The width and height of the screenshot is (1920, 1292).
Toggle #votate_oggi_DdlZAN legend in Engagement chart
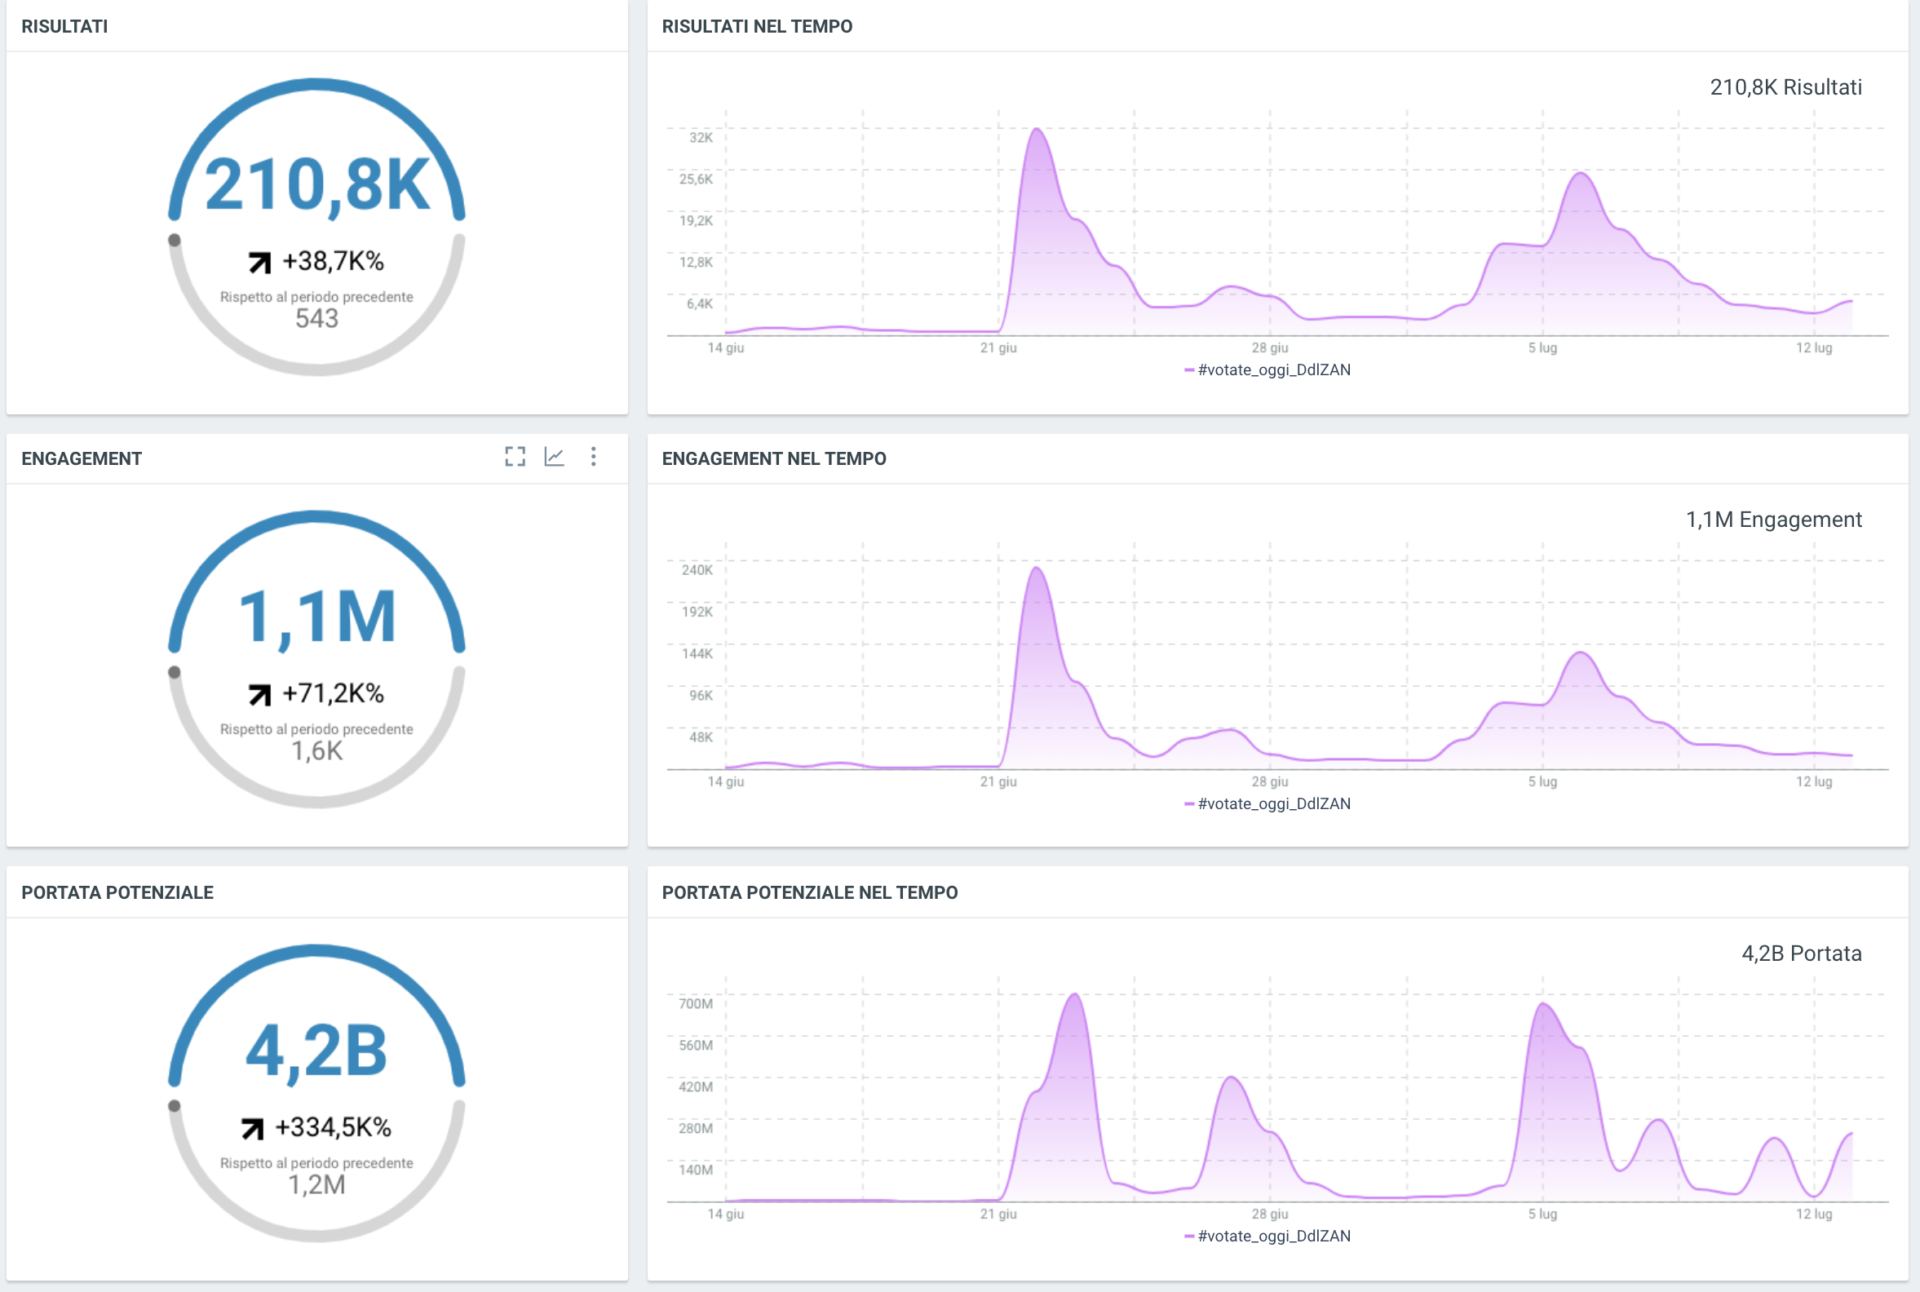click(x=1267, y=804)
